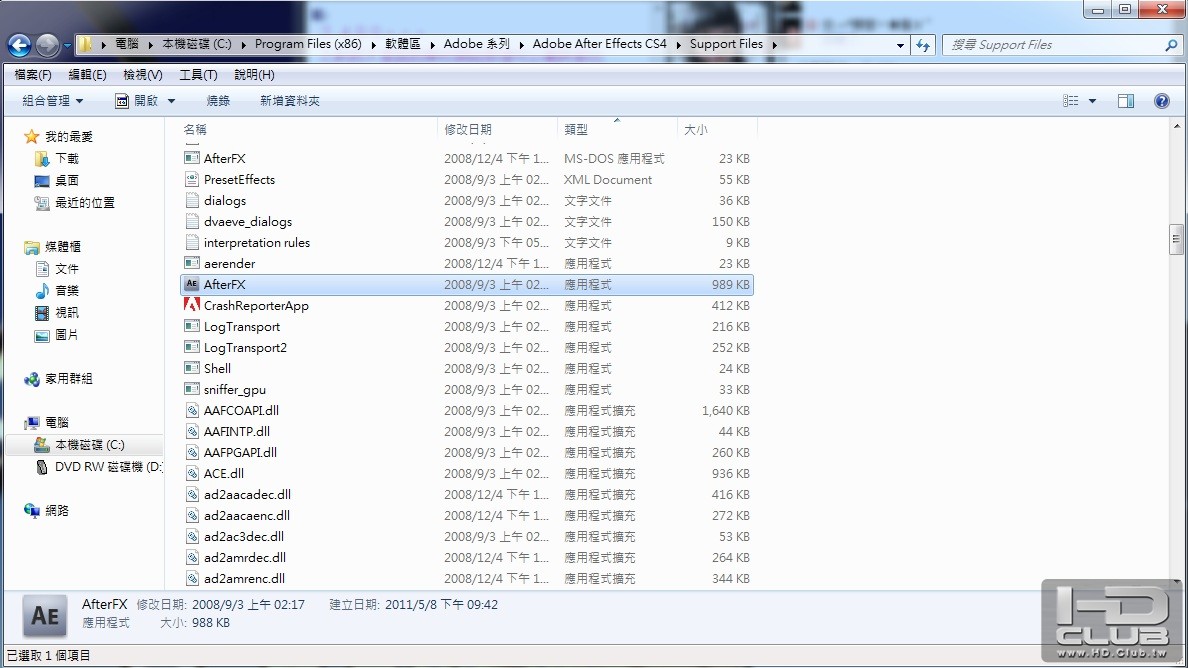Sort files by the 修改日期 column header
1188x668 pixels.
pyautogui.click(x=497, y=130)
